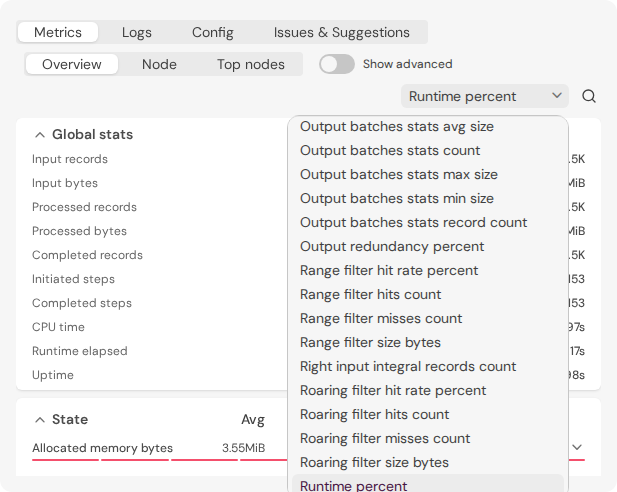Click the Processed records stat label
Screen dimensions: 617x492
[84, 207]
